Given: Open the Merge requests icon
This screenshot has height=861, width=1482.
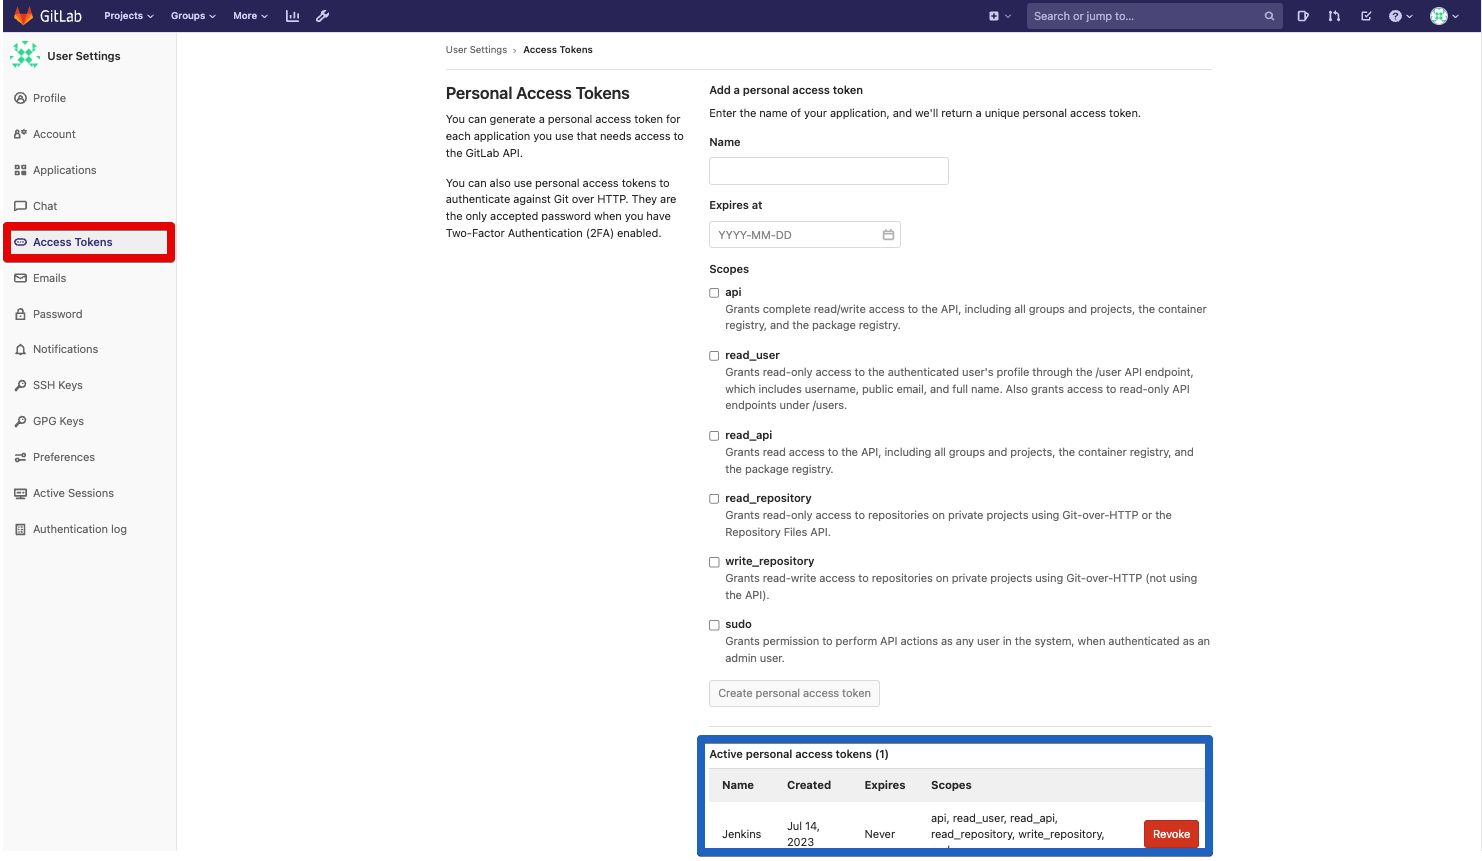Looking at the screenshot, I should point(1334,16).
